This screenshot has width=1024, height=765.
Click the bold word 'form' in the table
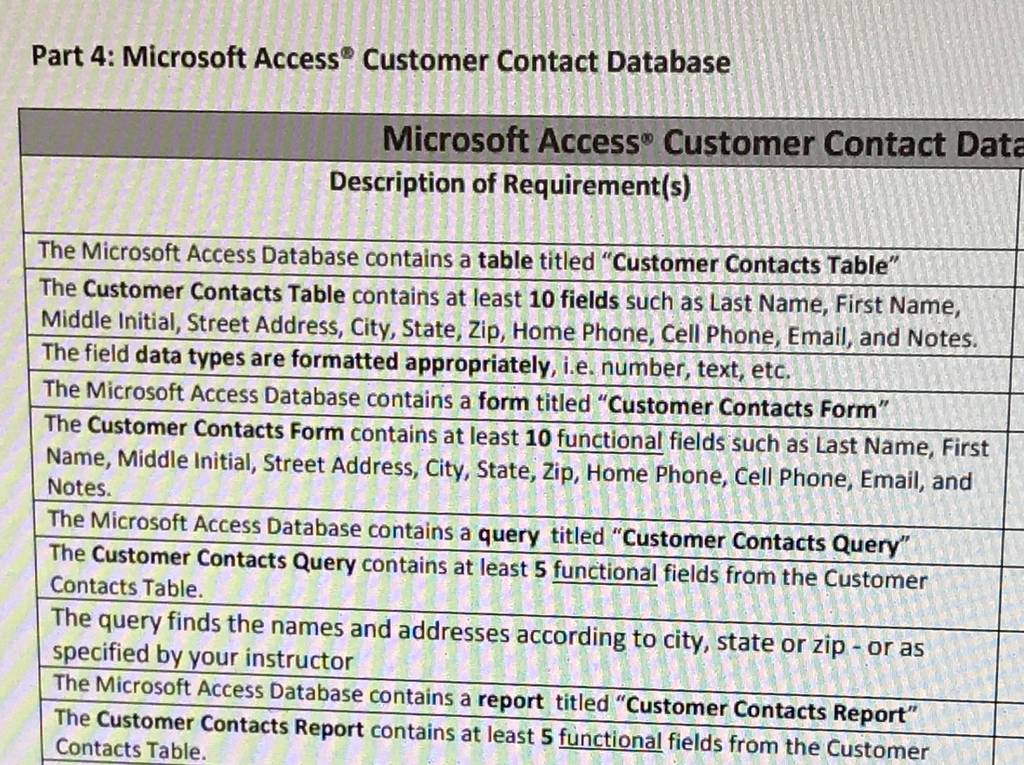point(503,401)
